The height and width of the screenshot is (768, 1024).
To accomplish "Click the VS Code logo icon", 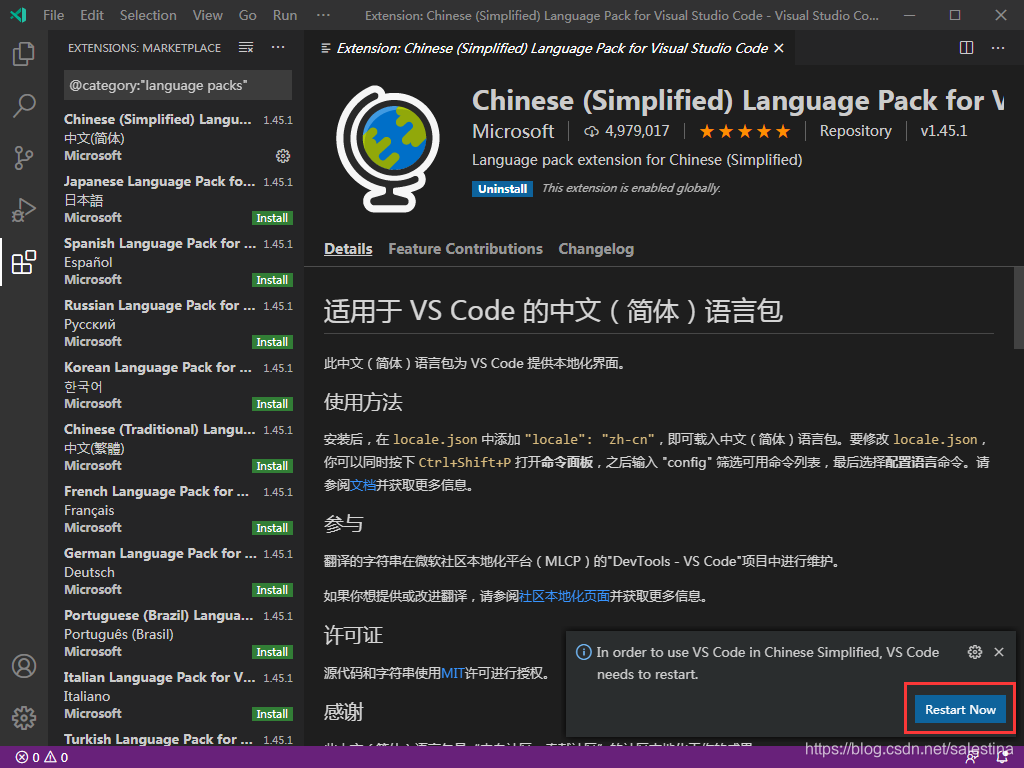I will pyautogui.click(x=18, y=14).
